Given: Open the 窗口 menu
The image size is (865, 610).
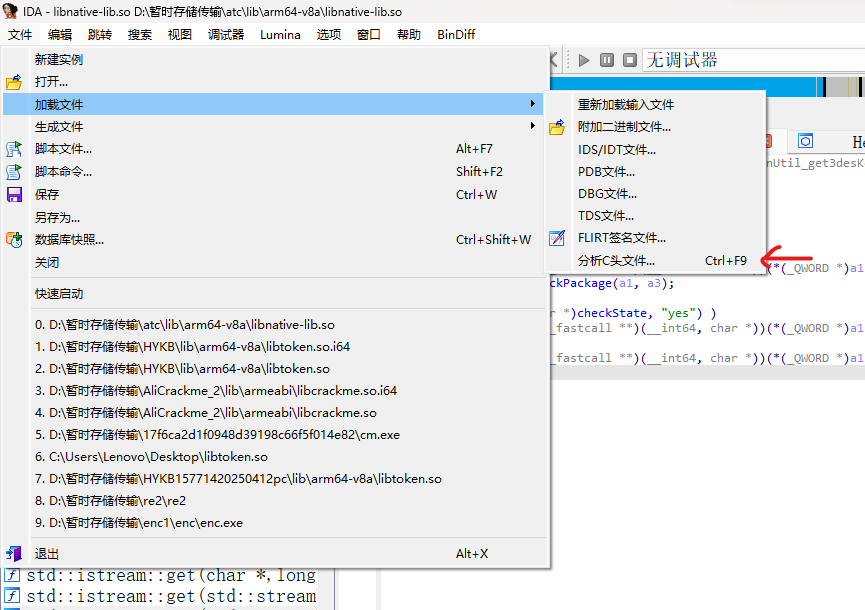Looking at the screenshot, I should click(x=369, y=35).
